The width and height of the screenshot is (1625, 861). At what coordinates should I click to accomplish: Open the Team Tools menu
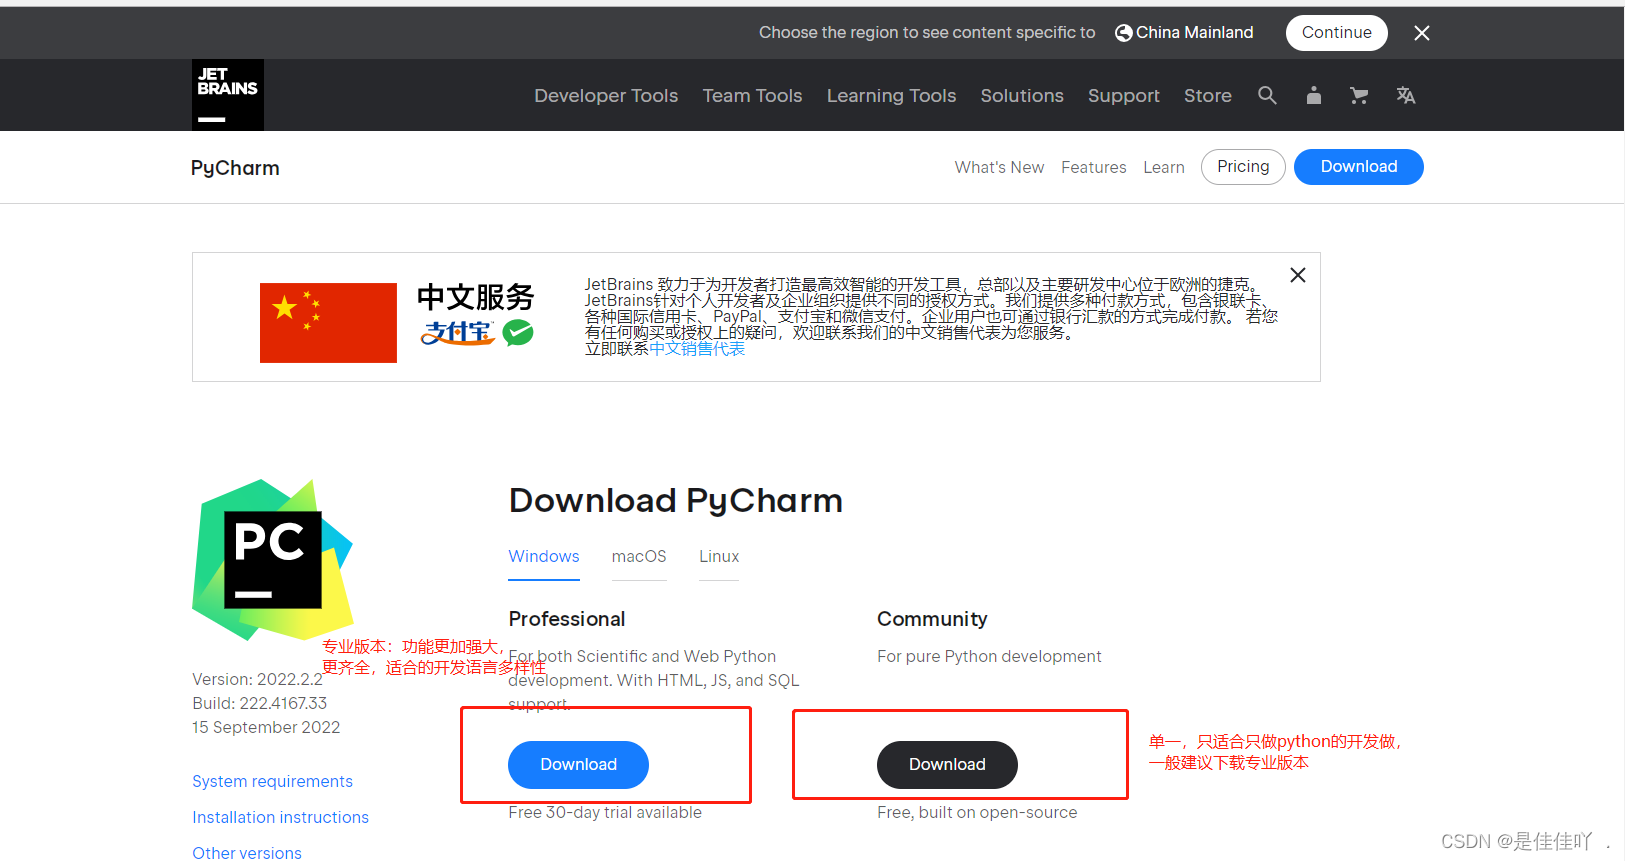pyautogui.click(x=753, y=96)
